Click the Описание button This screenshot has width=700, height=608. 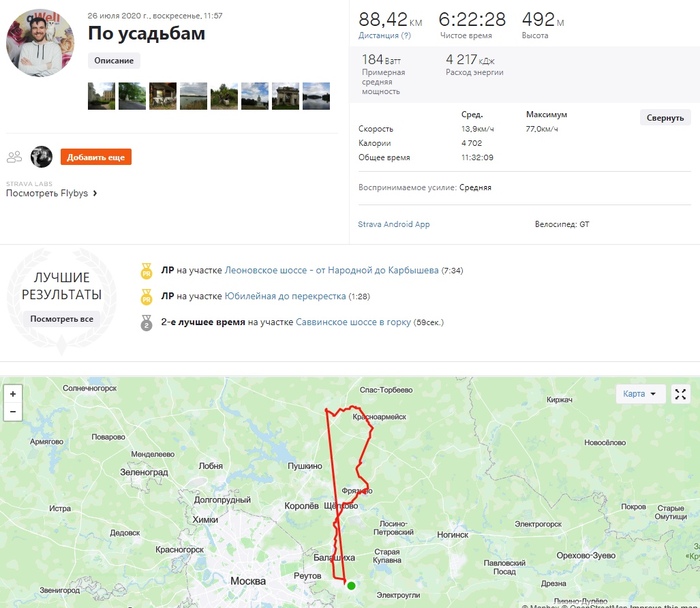click(x=114, y=61)
